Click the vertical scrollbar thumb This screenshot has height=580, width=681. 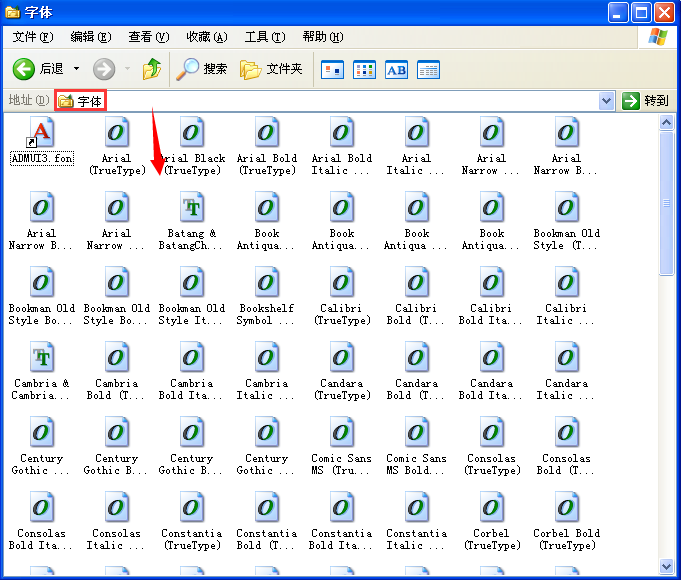pos(666,203)
